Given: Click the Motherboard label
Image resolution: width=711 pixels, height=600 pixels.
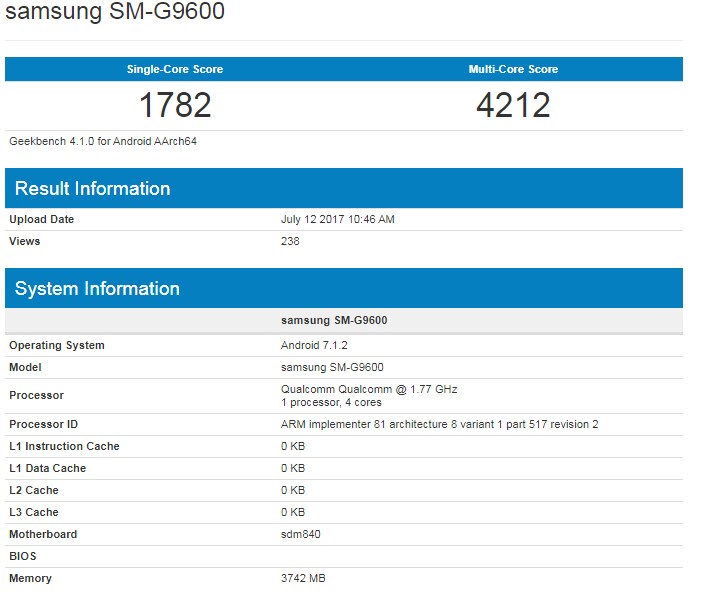Looking at the screenshot, I should coord(43,534).
